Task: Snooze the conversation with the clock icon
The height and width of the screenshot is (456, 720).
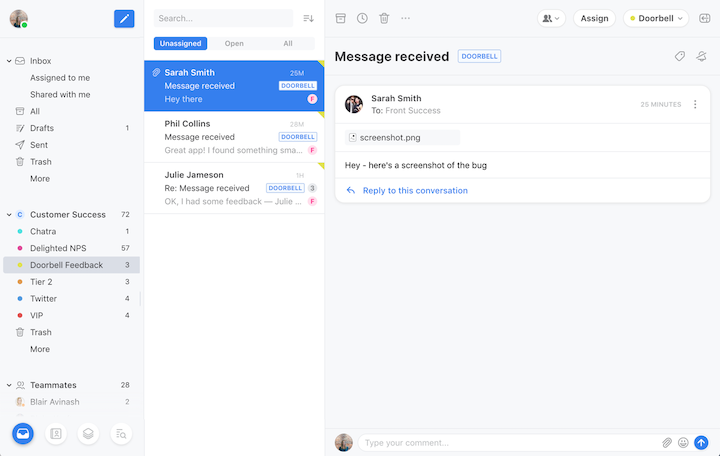Action: 362,18
